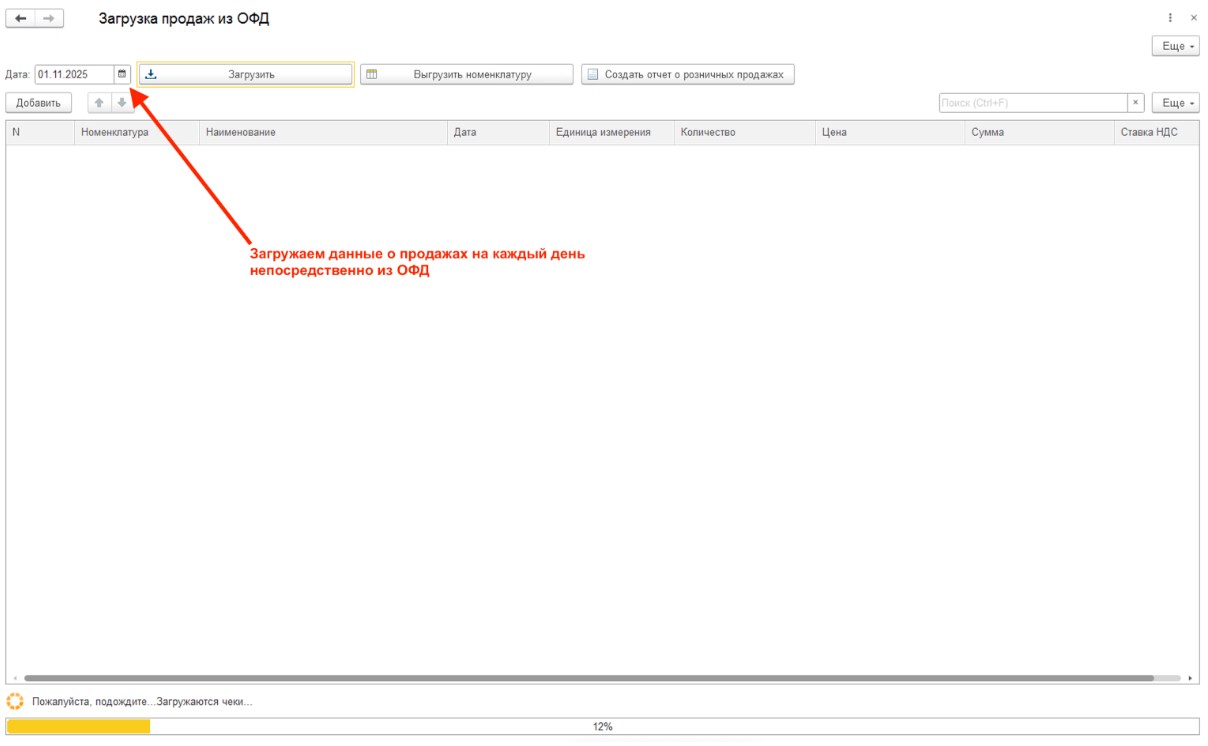Image resolution: width=1208 pixels, height=746 pixels.
Task: Click the Сумма column header
Action: [x=1040, y=132]
